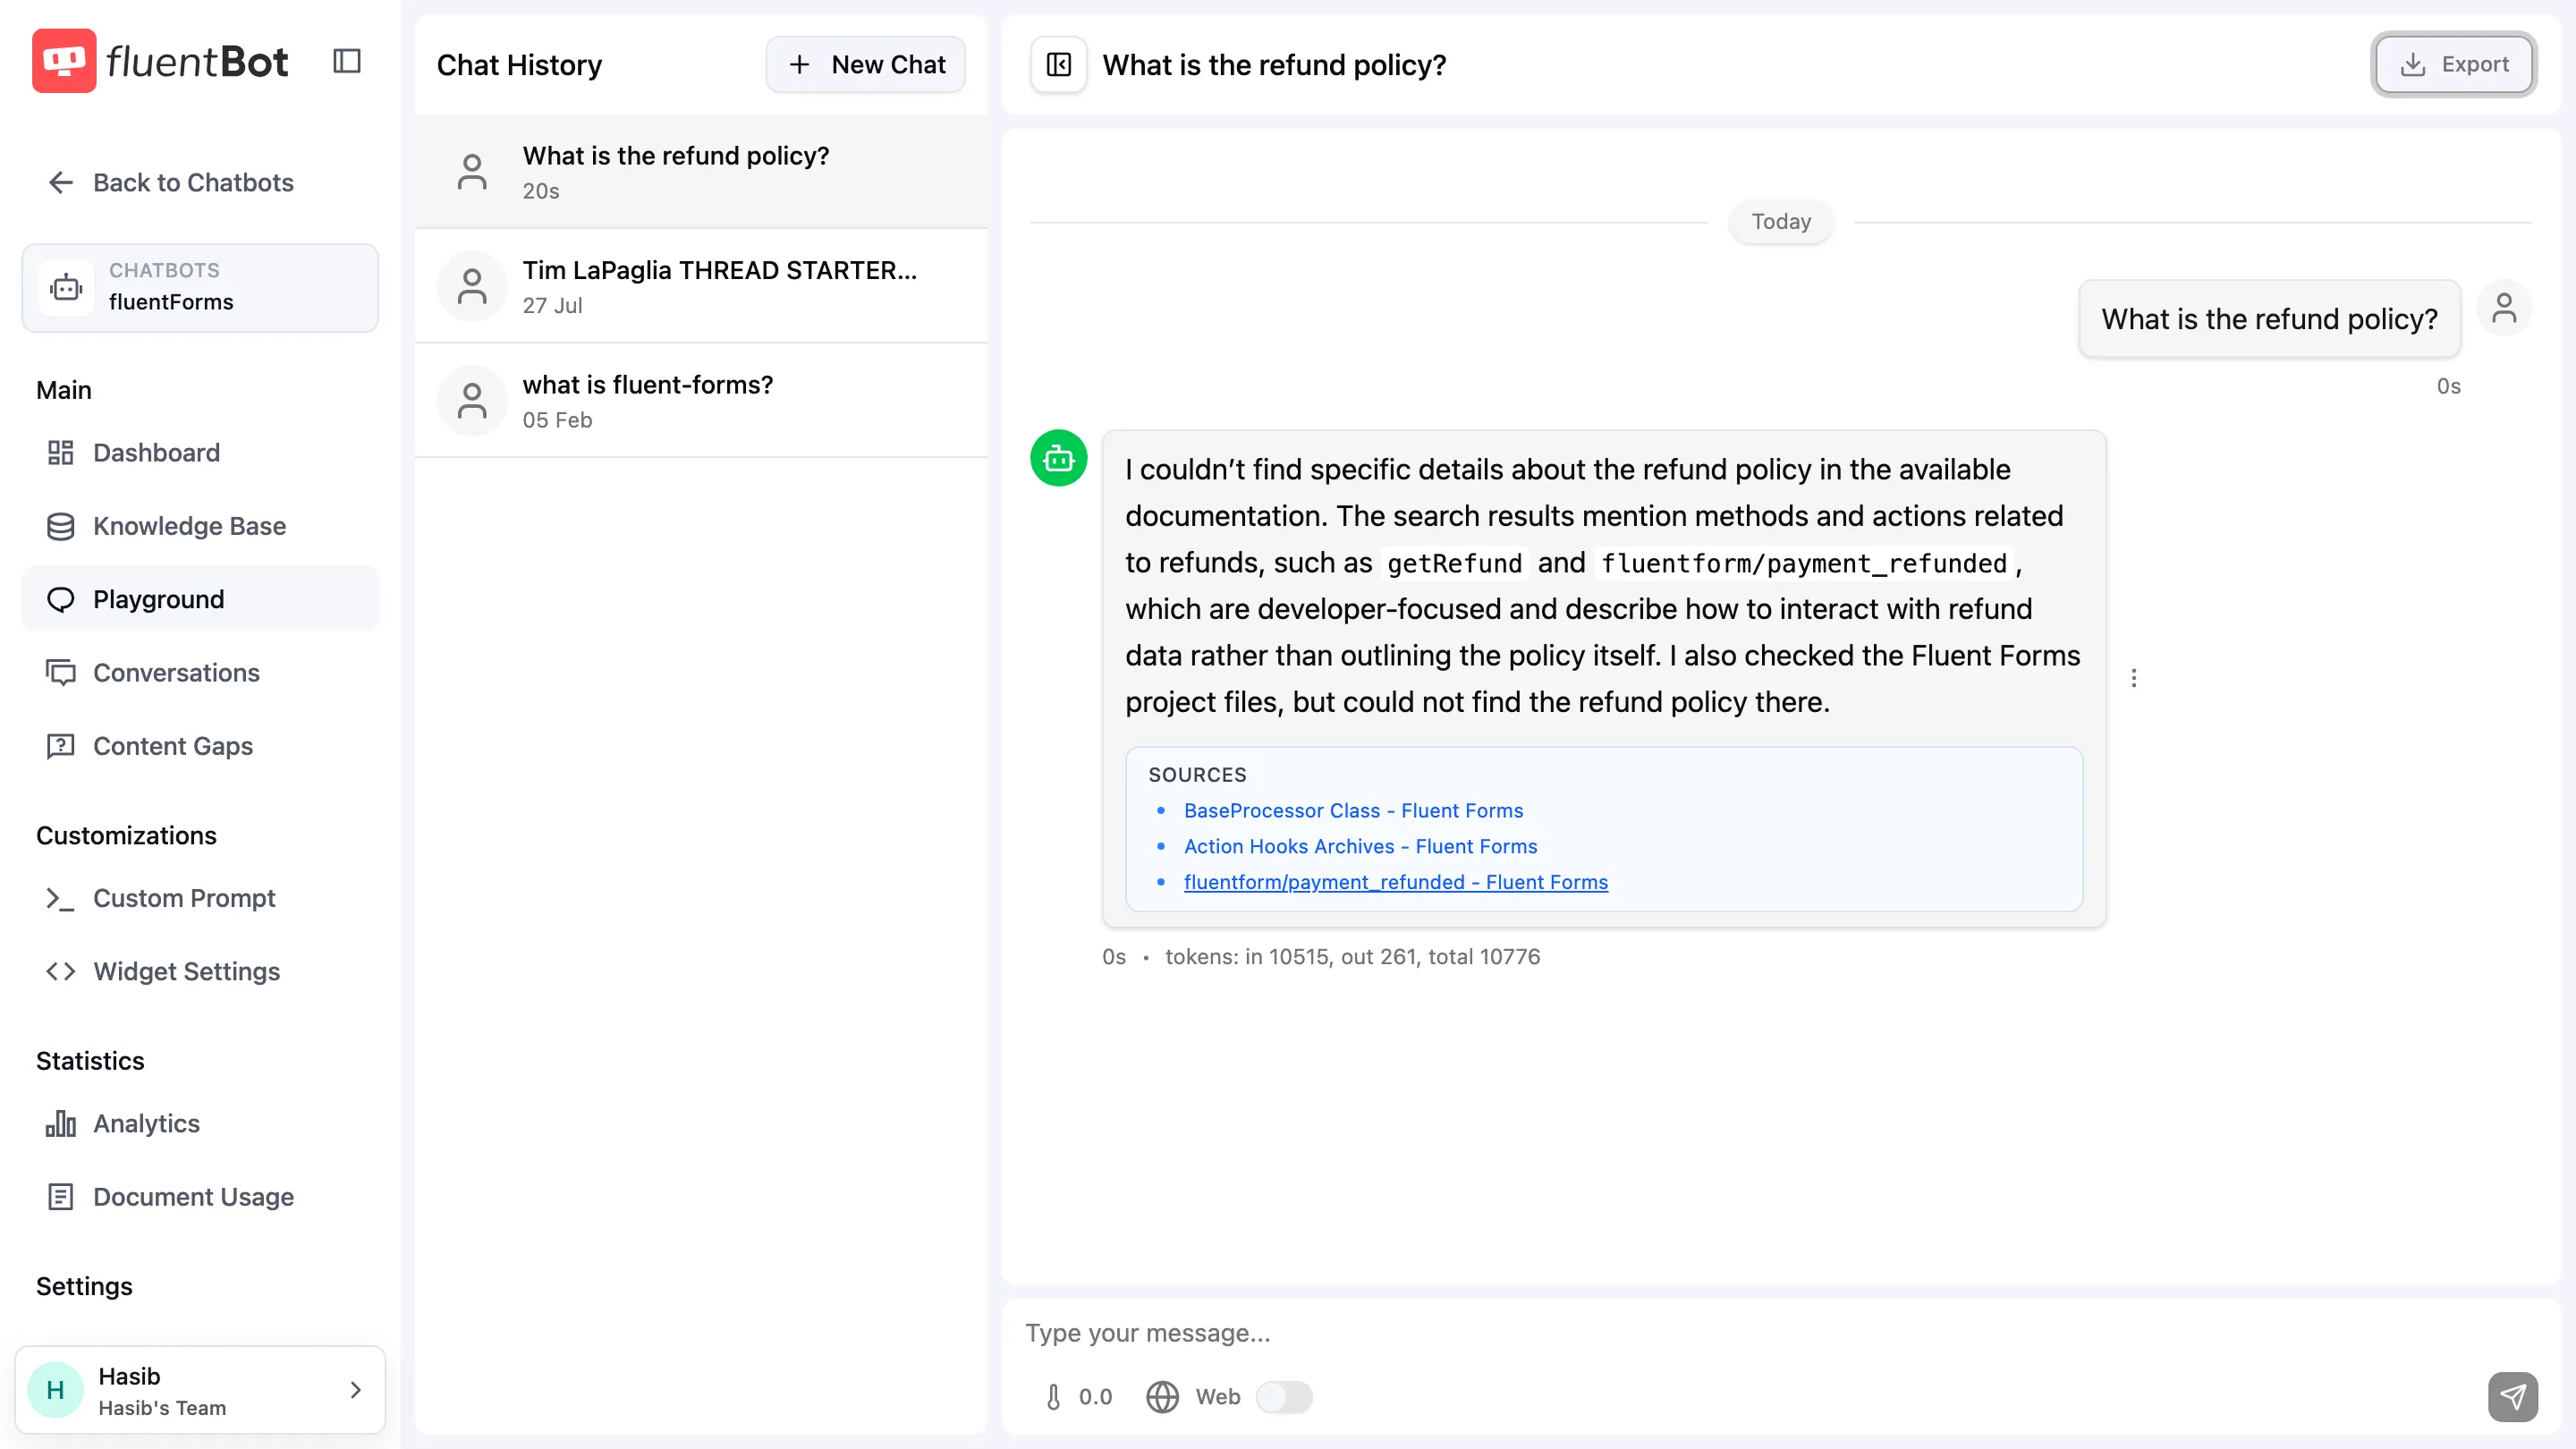Open fluentform/payment_refunded source link
Viewport: 2576px width, 1449px height.
coord(1395,882)
